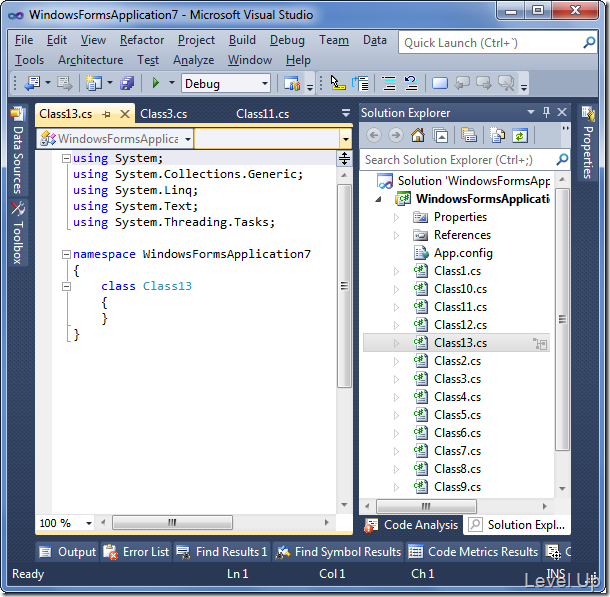Select Class10.cs in Solution Explorer
Image resolution: width=610 pixels, height=597 pixels.
coord(460,289)
